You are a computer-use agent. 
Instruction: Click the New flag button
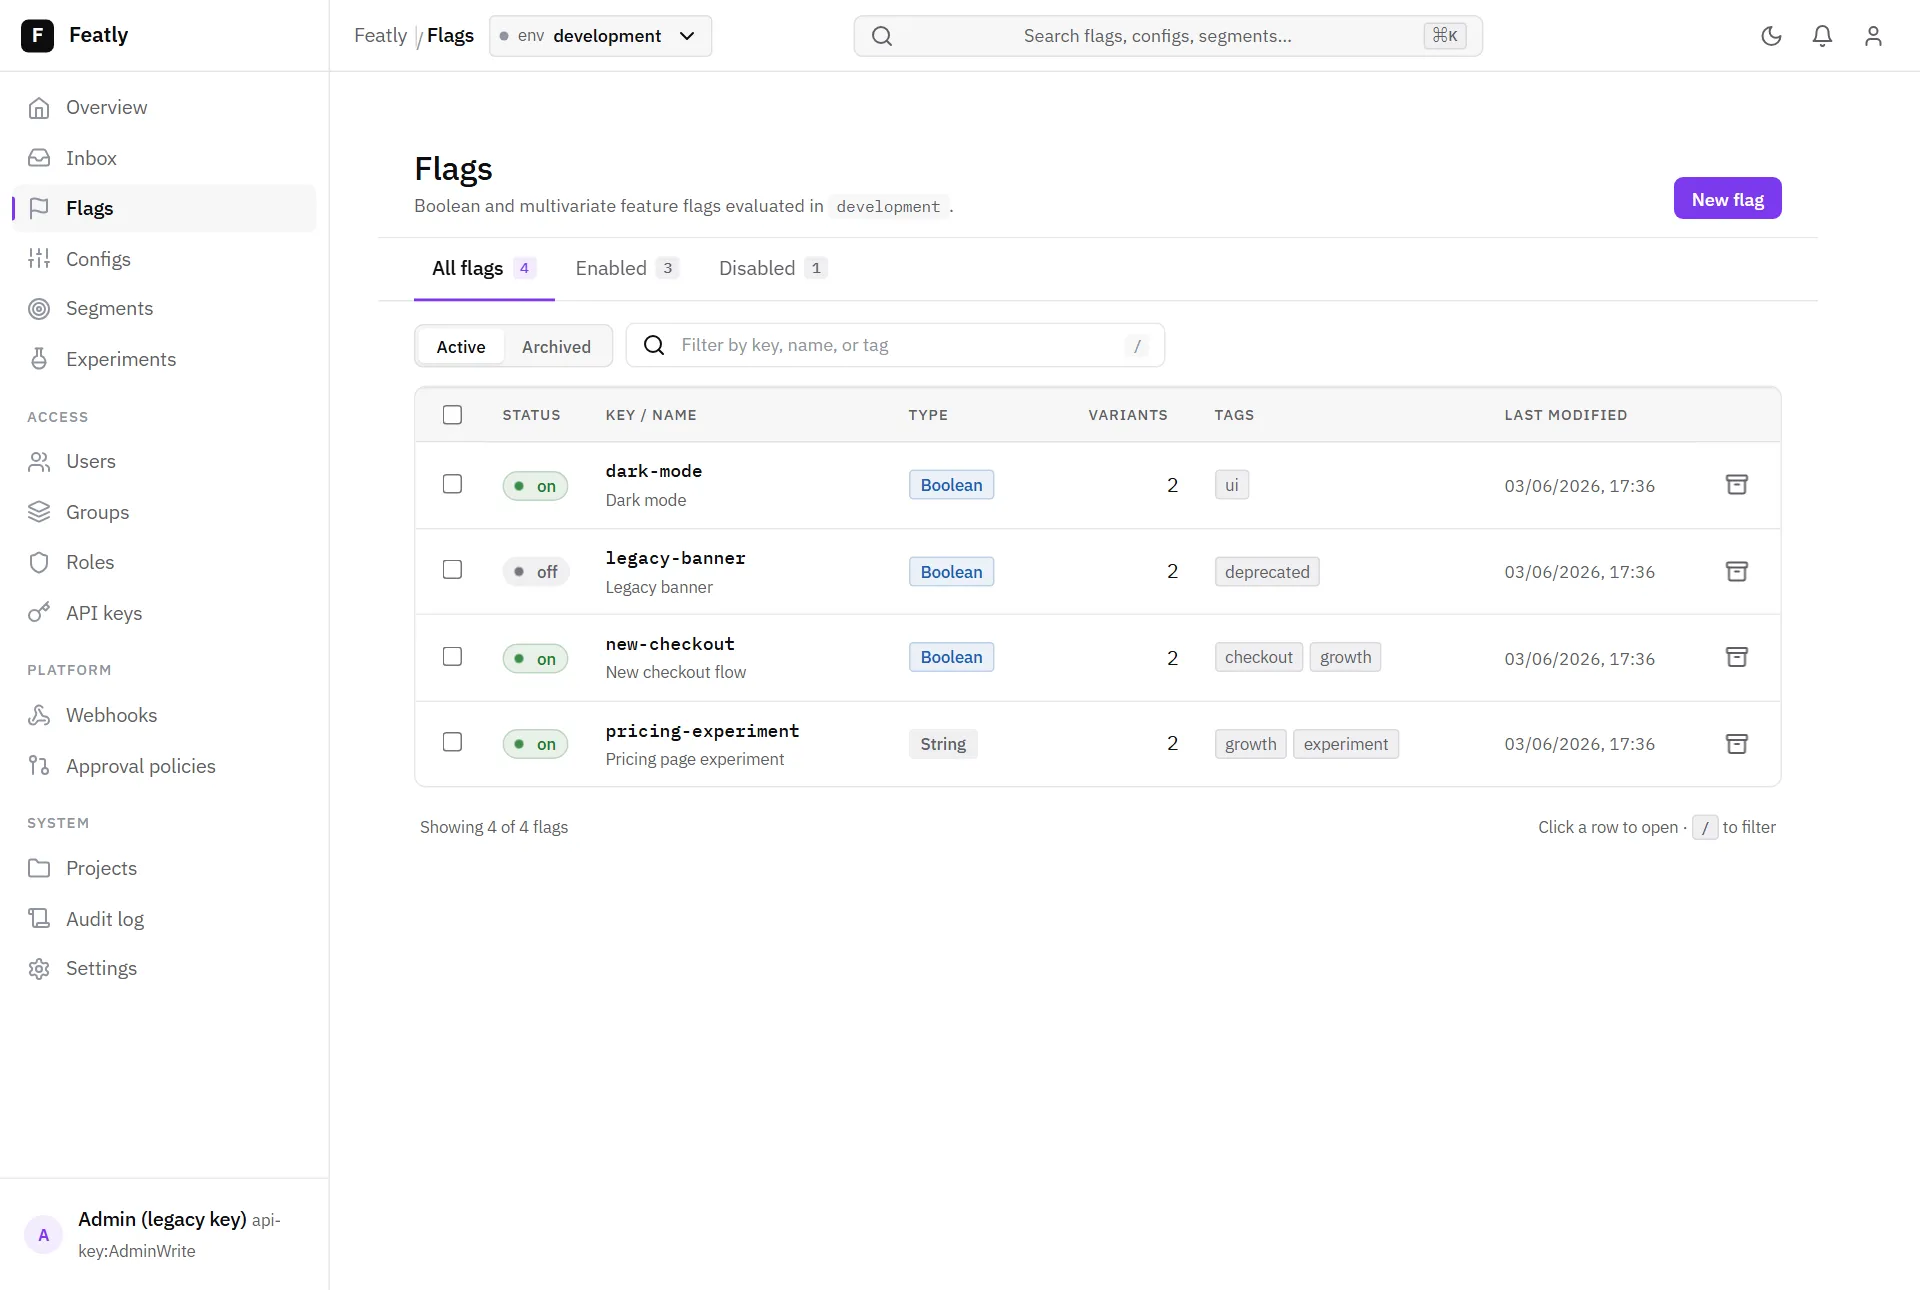1727,199
